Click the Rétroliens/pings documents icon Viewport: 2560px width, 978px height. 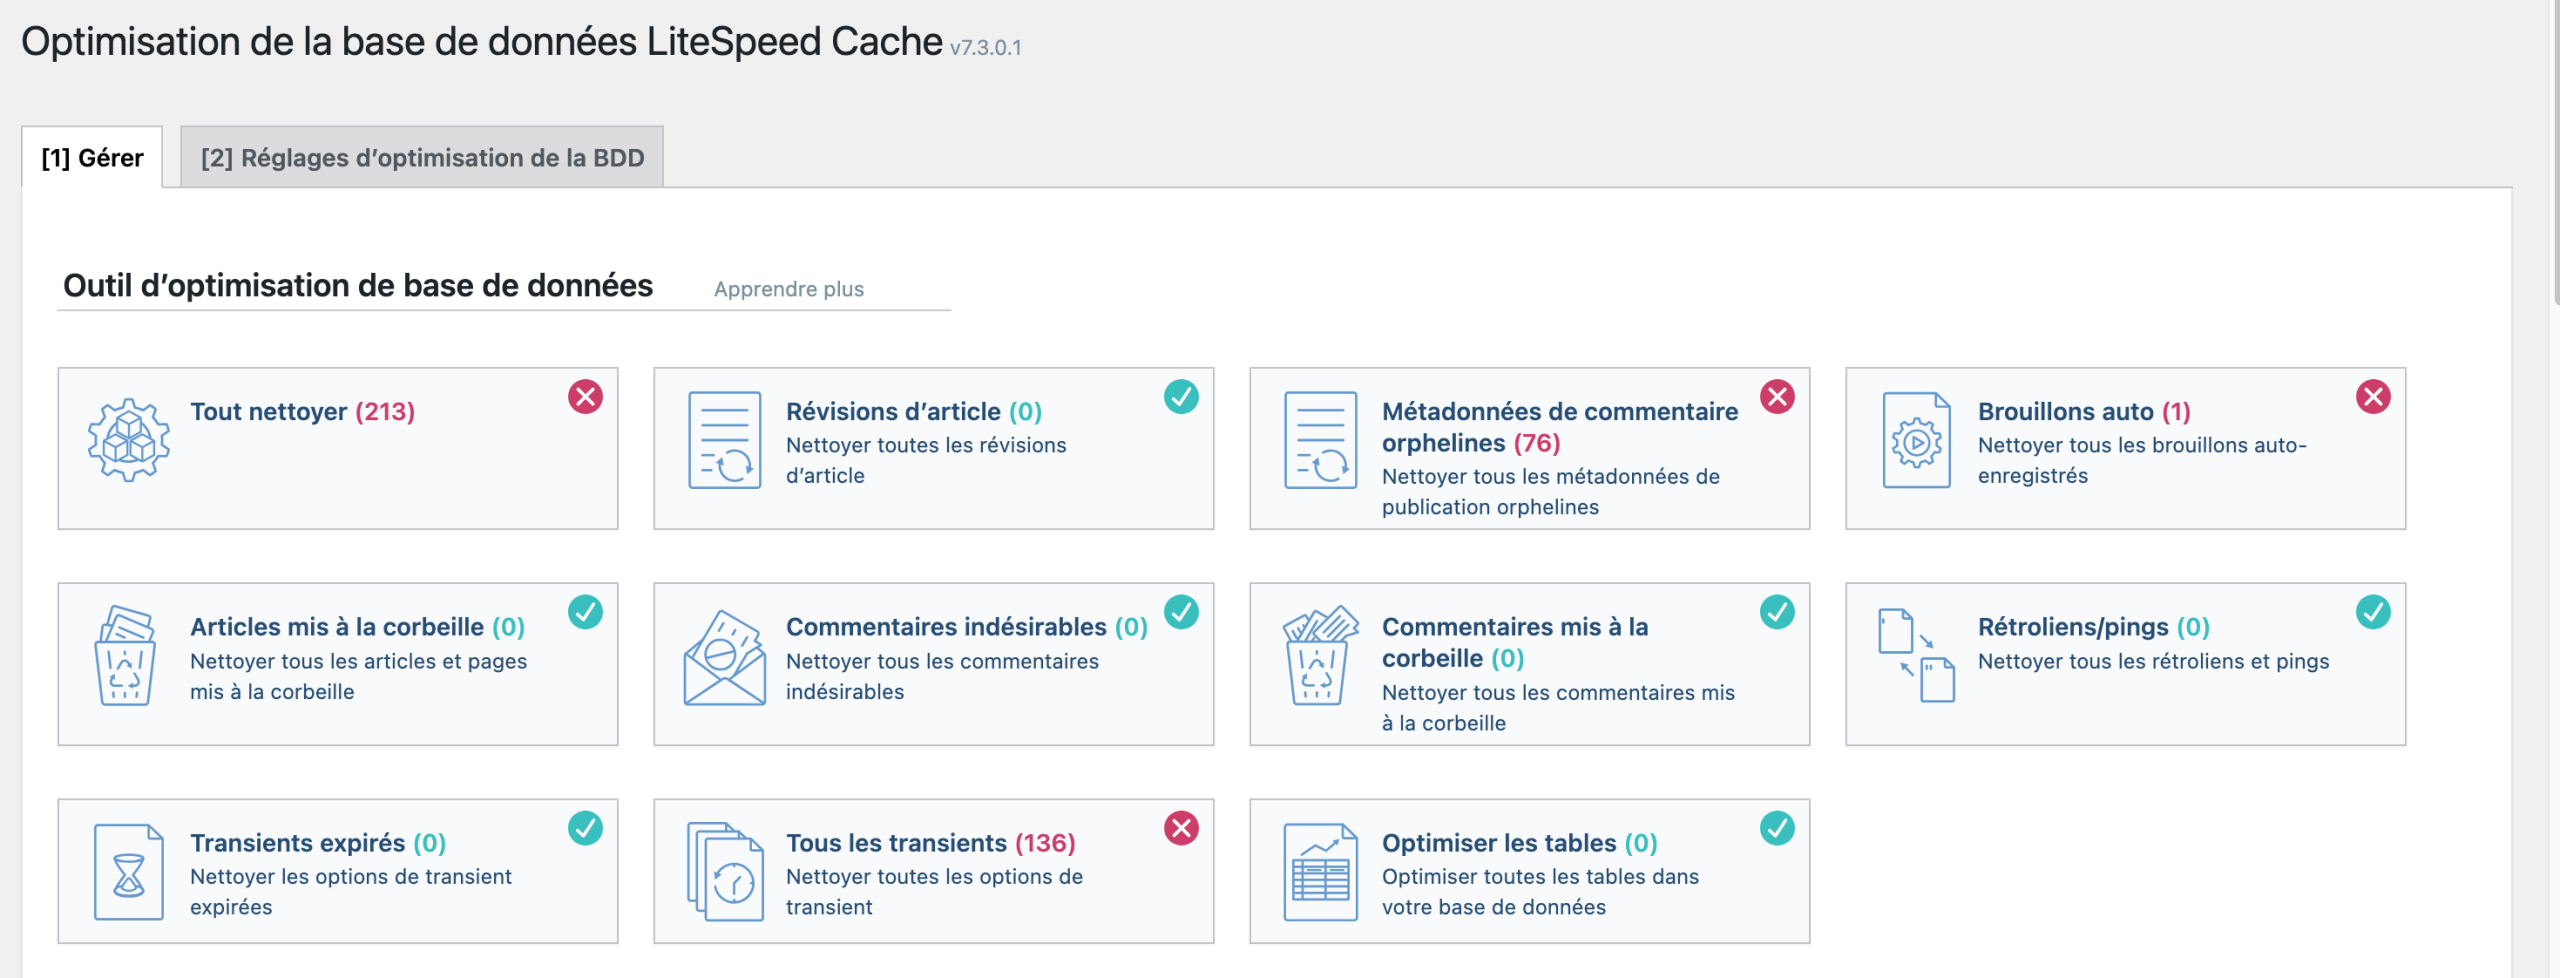1916,655
